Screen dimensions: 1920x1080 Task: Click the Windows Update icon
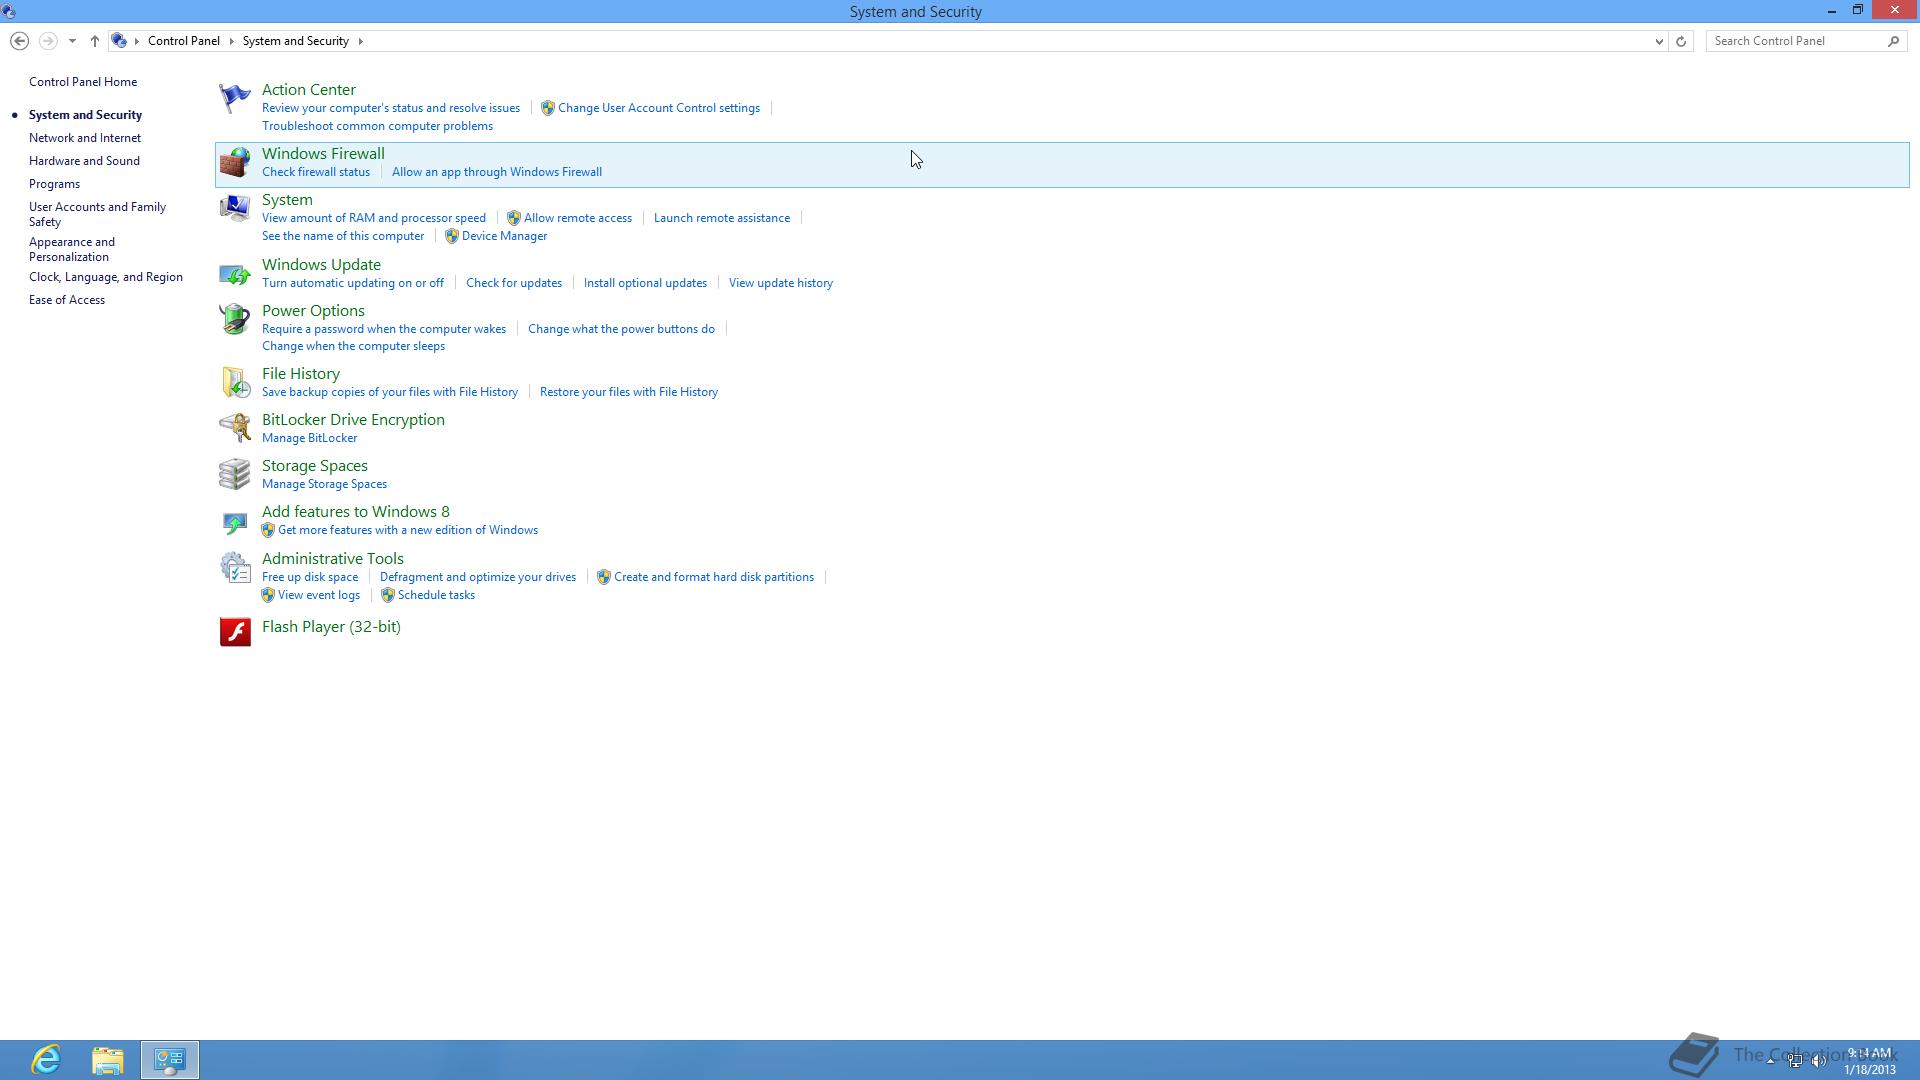point(234,273)
